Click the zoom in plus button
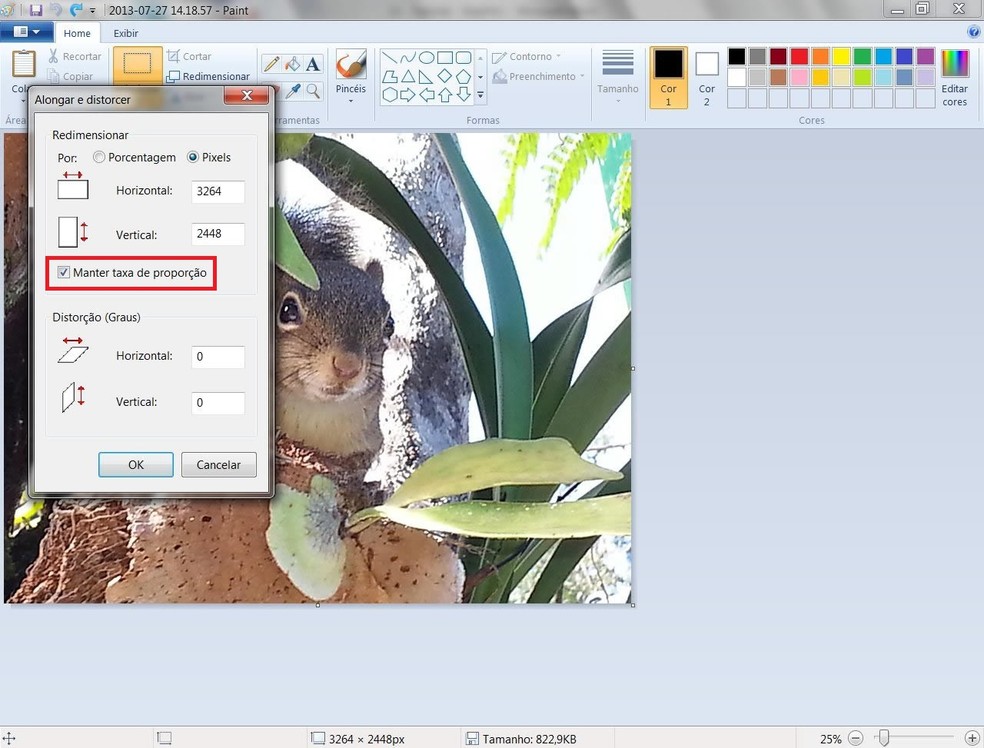984x748 pixels. 971,738
